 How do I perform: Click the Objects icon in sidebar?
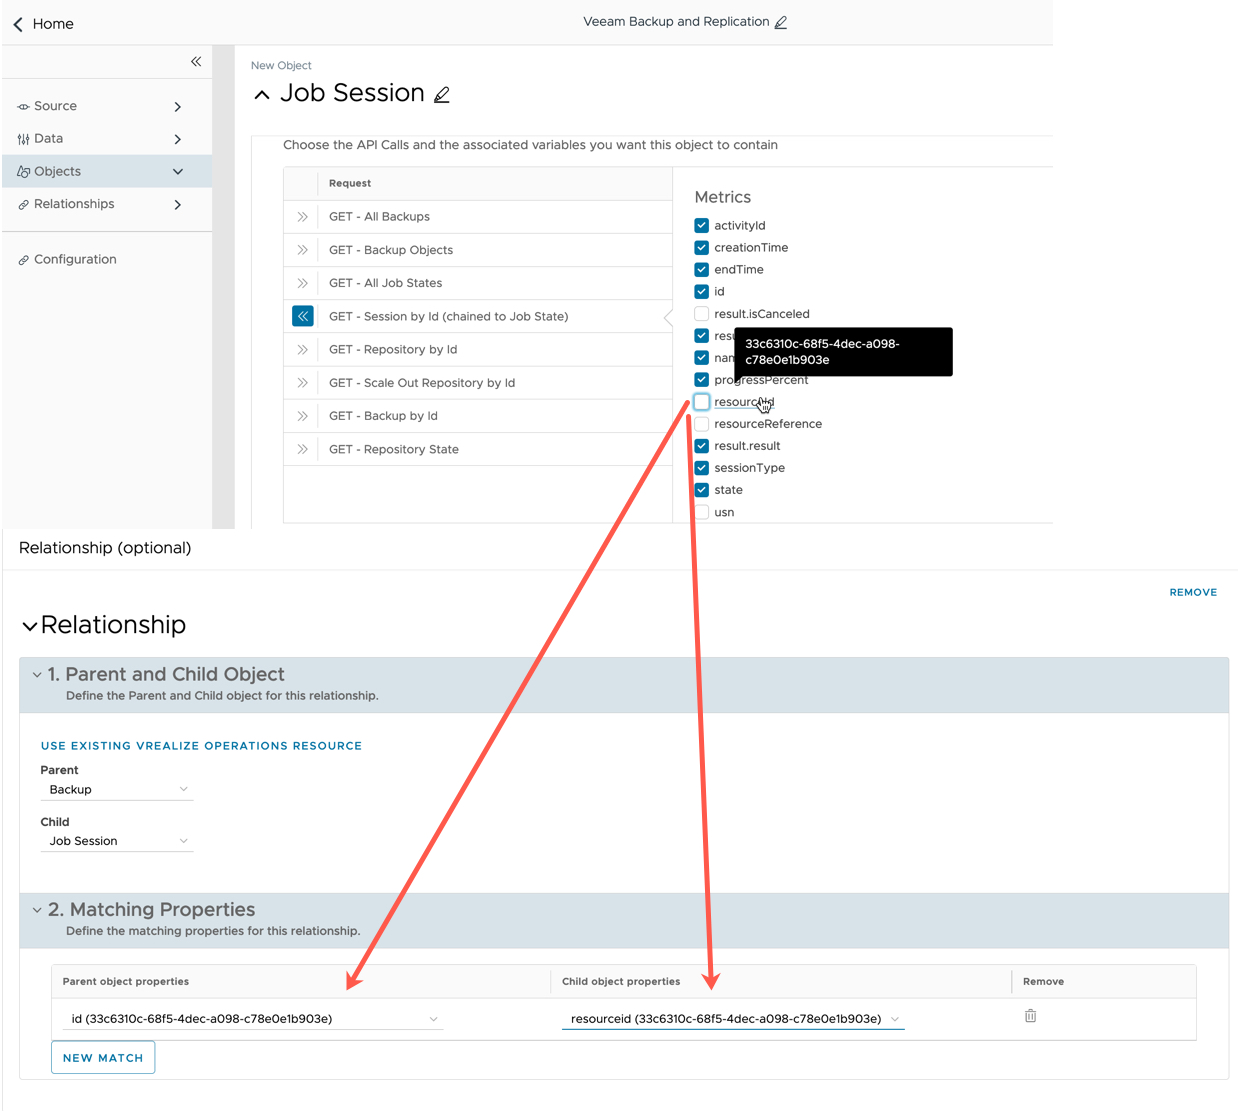click(23, 172)
